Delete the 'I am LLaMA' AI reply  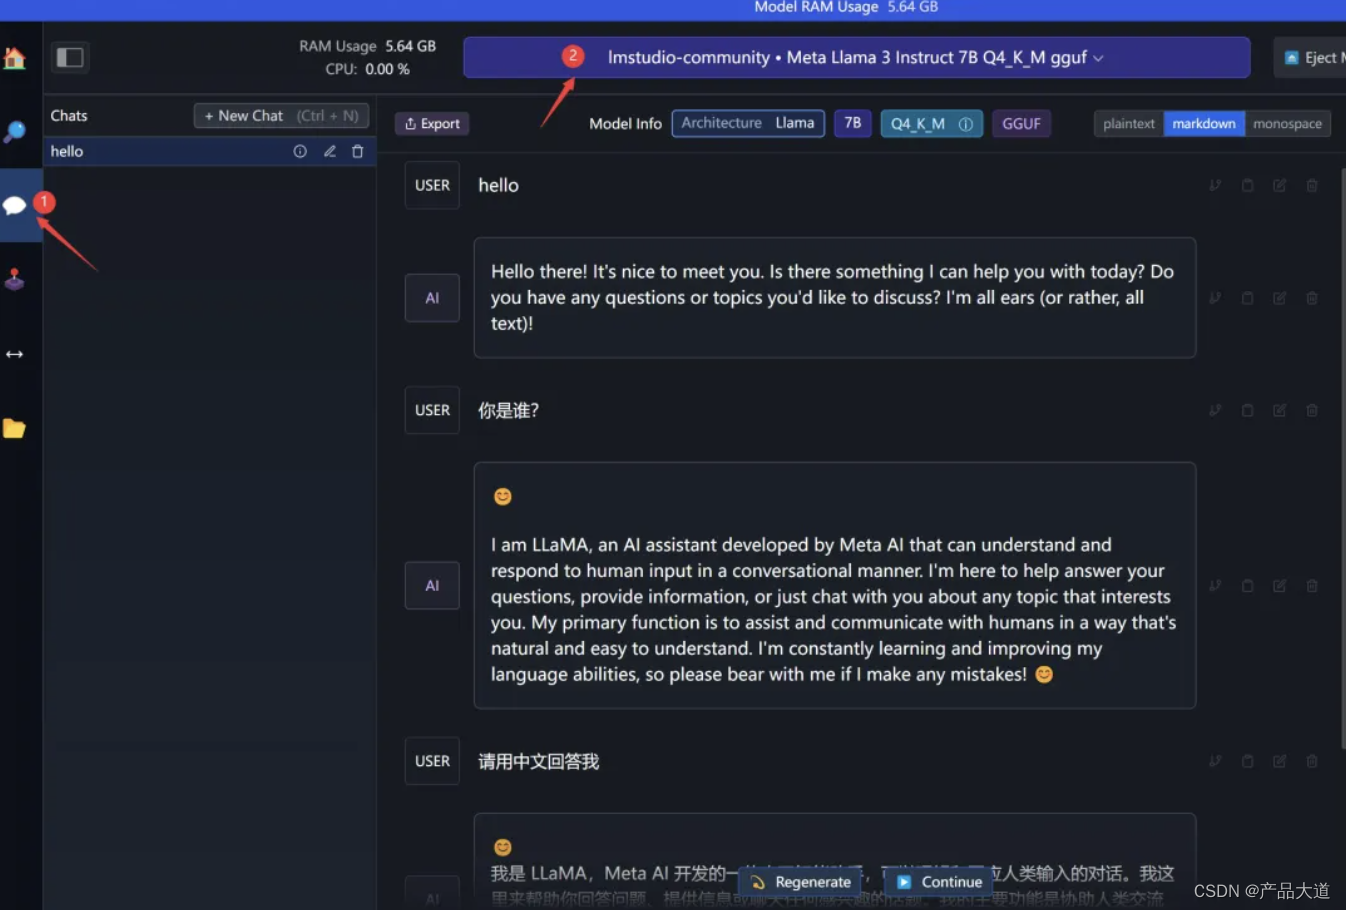[1312, 586]
